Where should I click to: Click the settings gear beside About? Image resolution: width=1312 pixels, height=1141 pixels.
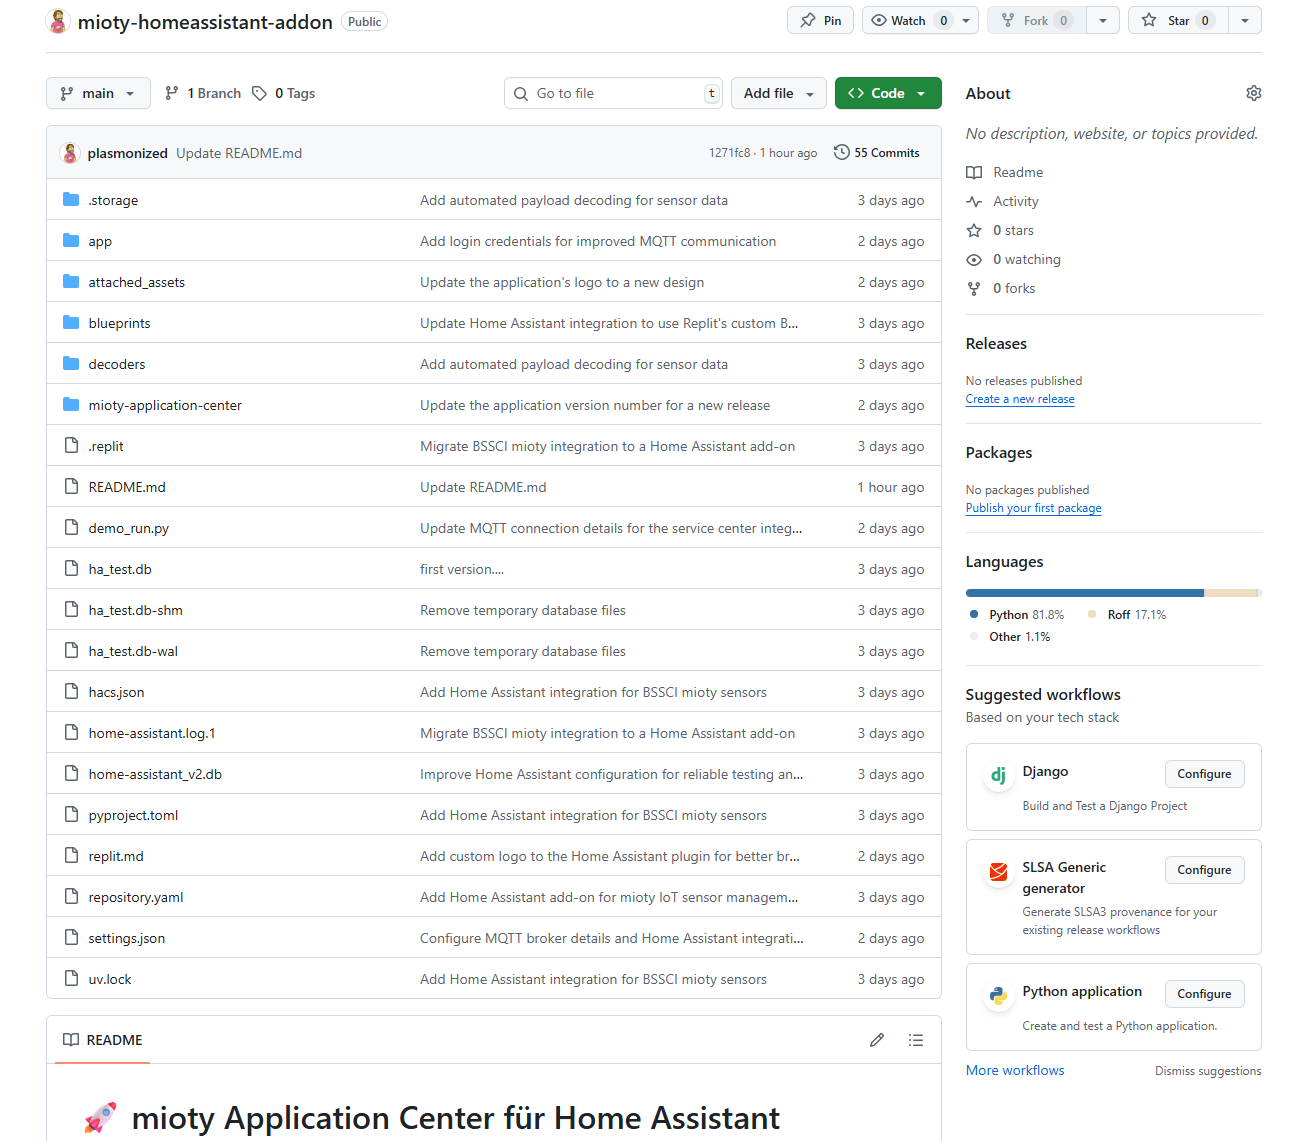(1253, 93)
